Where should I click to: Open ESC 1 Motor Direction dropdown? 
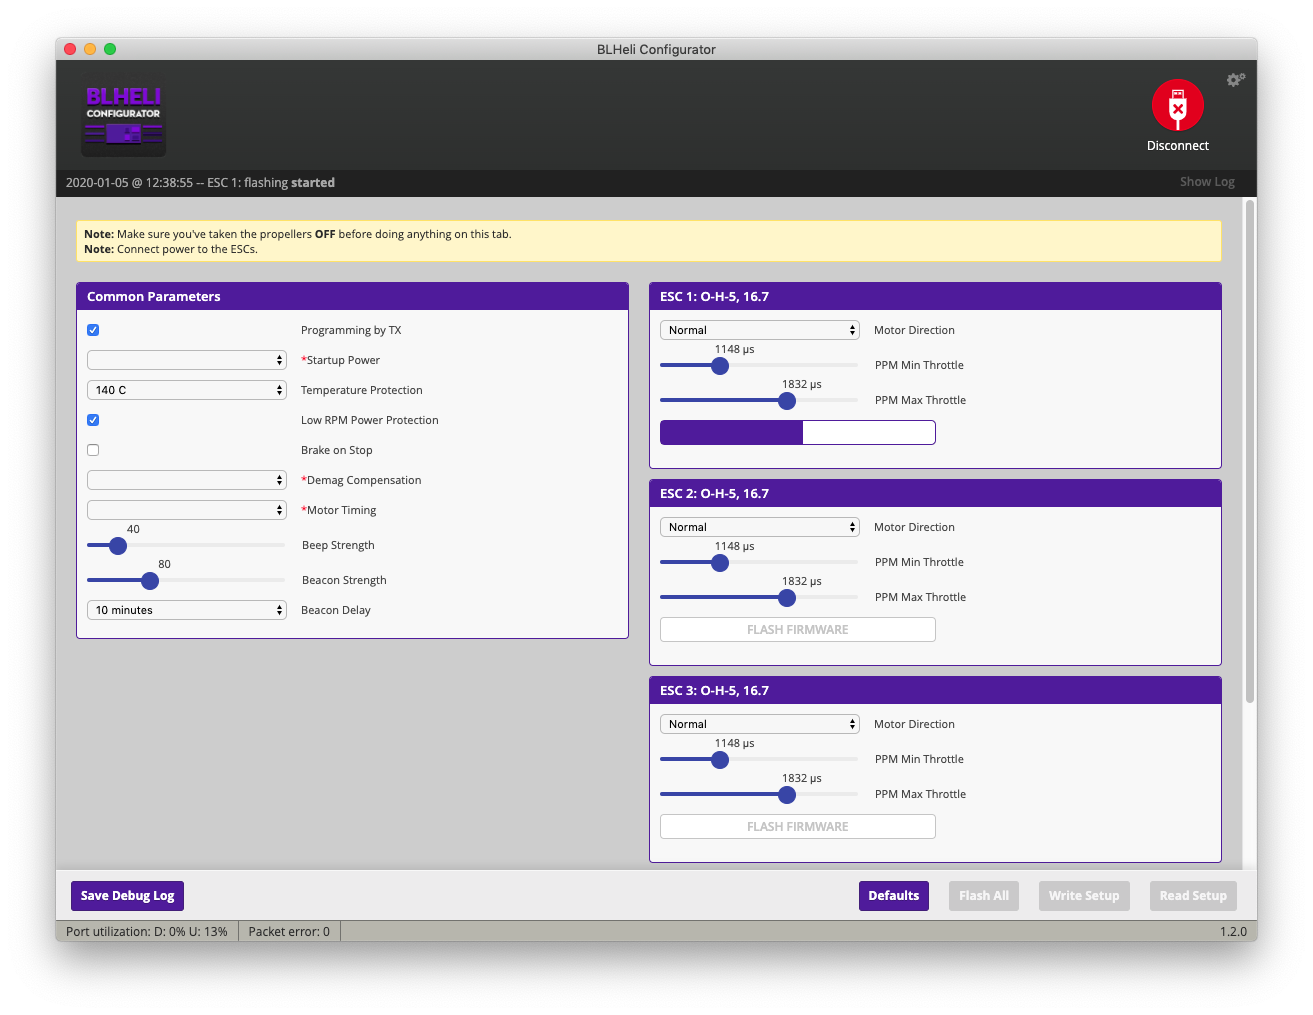760,330
